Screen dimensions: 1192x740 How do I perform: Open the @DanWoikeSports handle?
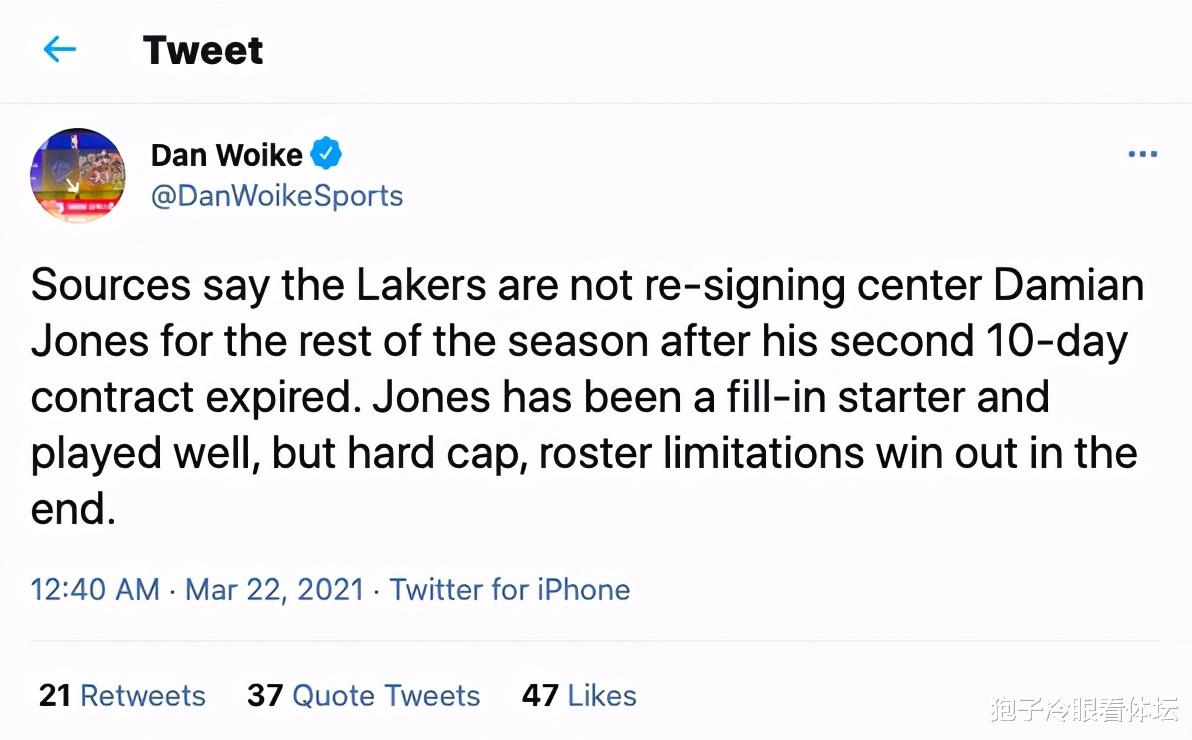[277, 195]
